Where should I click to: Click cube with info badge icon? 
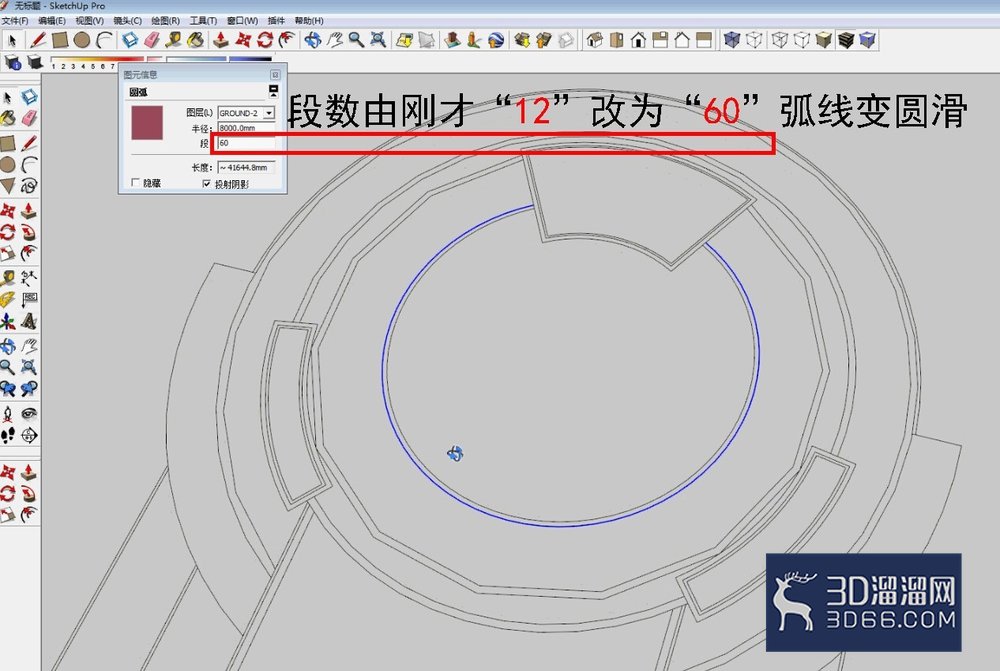point(13,63)
